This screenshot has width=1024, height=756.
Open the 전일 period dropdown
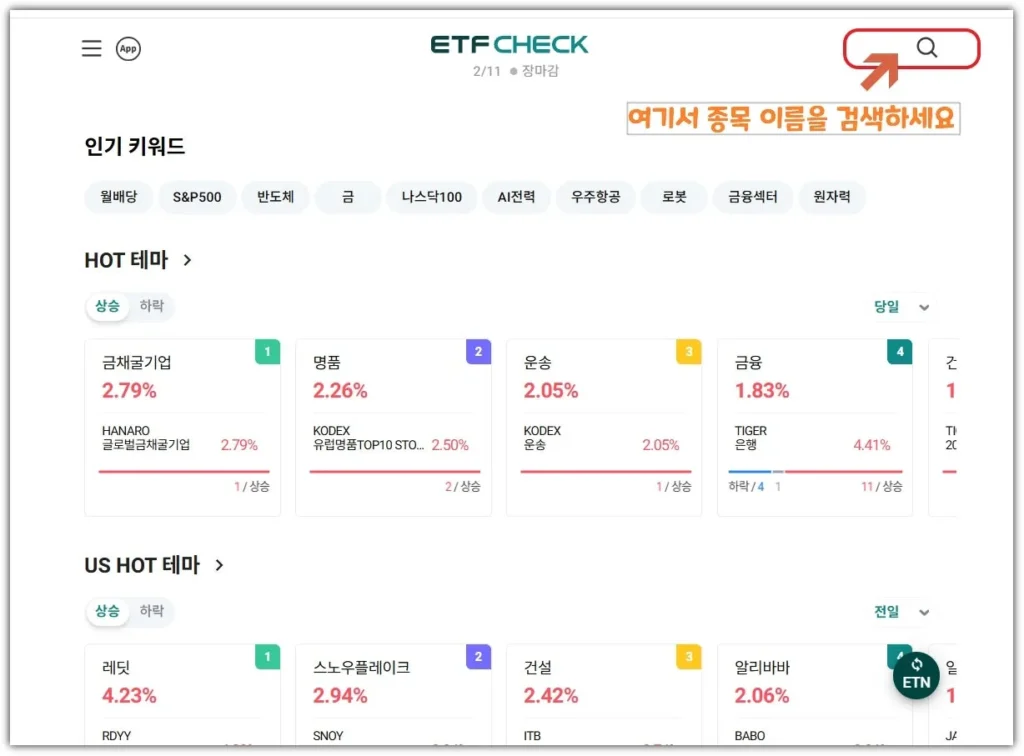click(902, 612)
